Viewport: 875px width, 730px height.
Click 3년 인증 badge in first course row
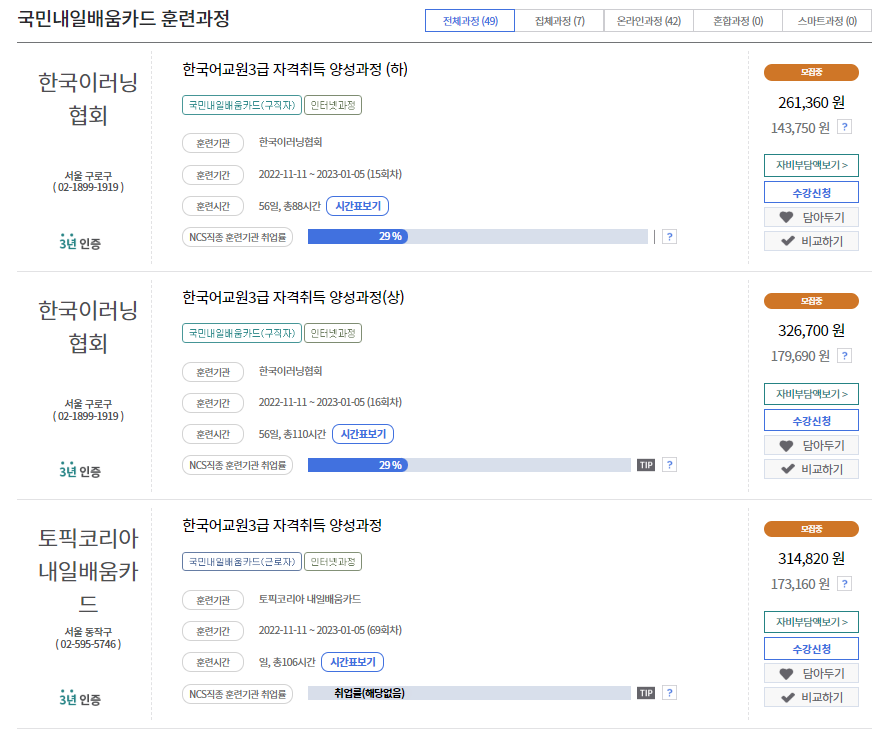coord(80,243)
